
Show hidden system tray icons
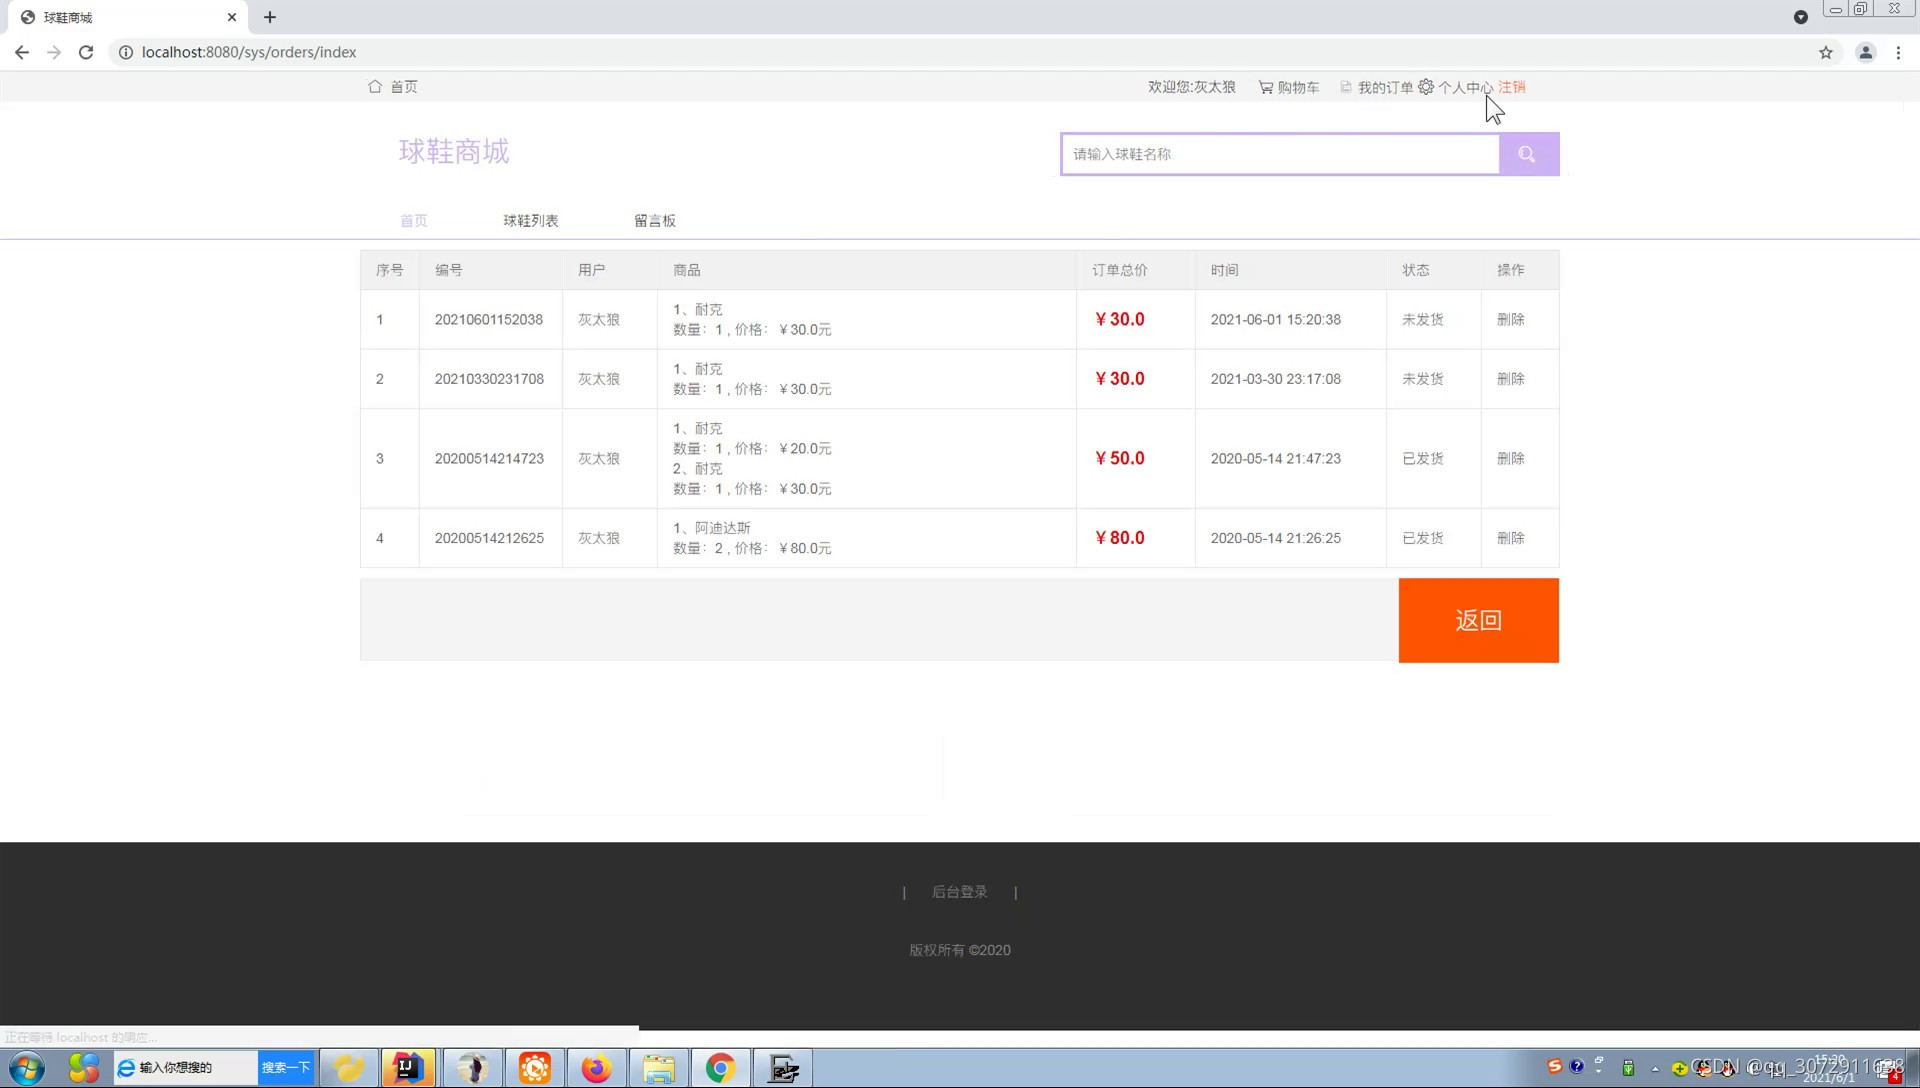(1655, 1068)
